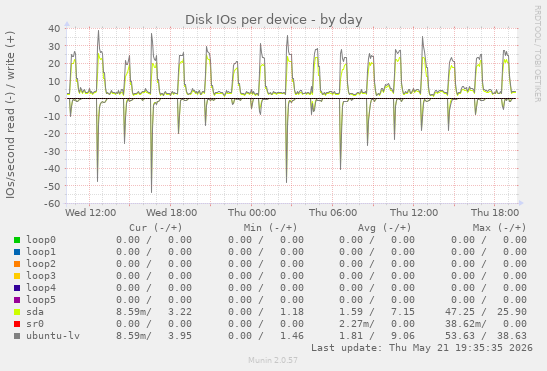Click ubuntu-lv average read value 1.81
Image resolution: width=547 pixels, height=371 pixels.
351,336
